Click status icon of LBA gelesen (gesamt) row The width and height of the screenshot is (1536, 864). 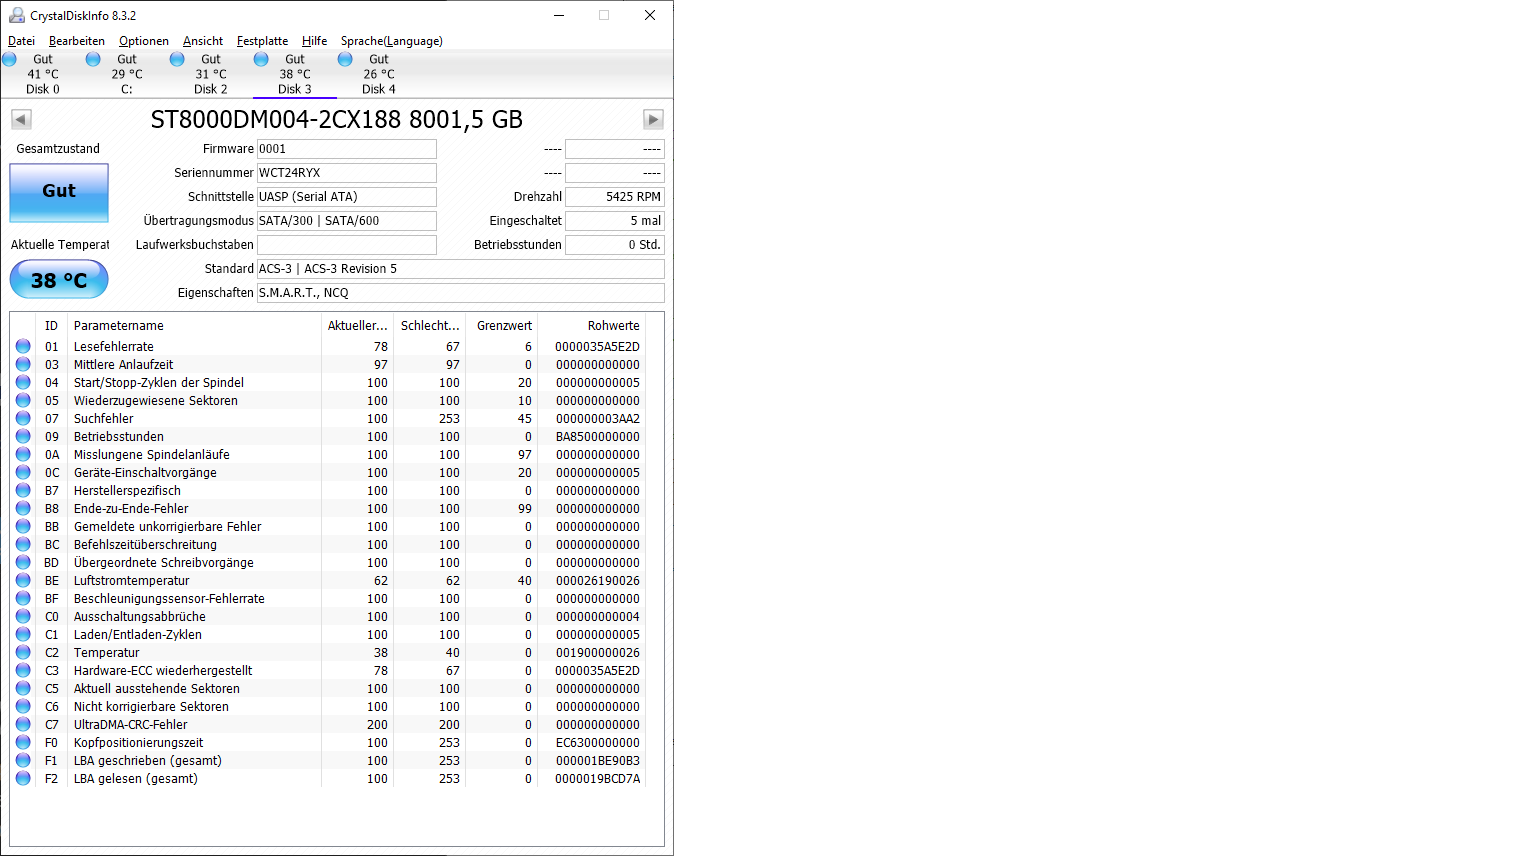point(23,778)
